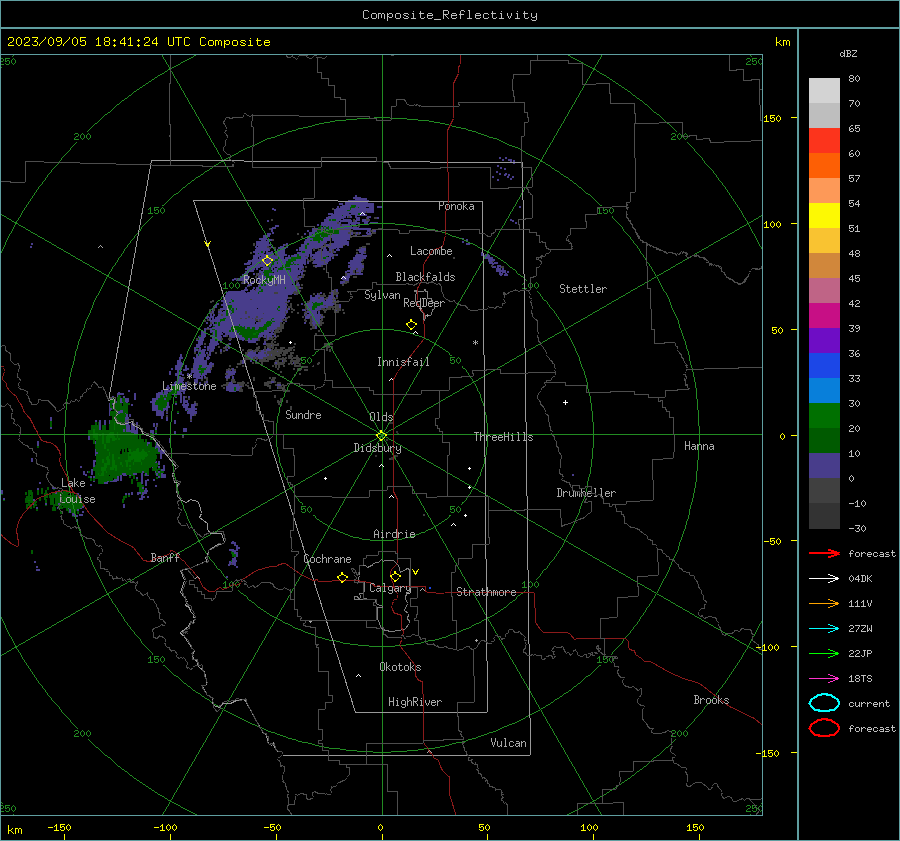The height and width of the screenshot is (841, 900).
Task: Click the Lake Louise label
Action: (x=77, y=491)
